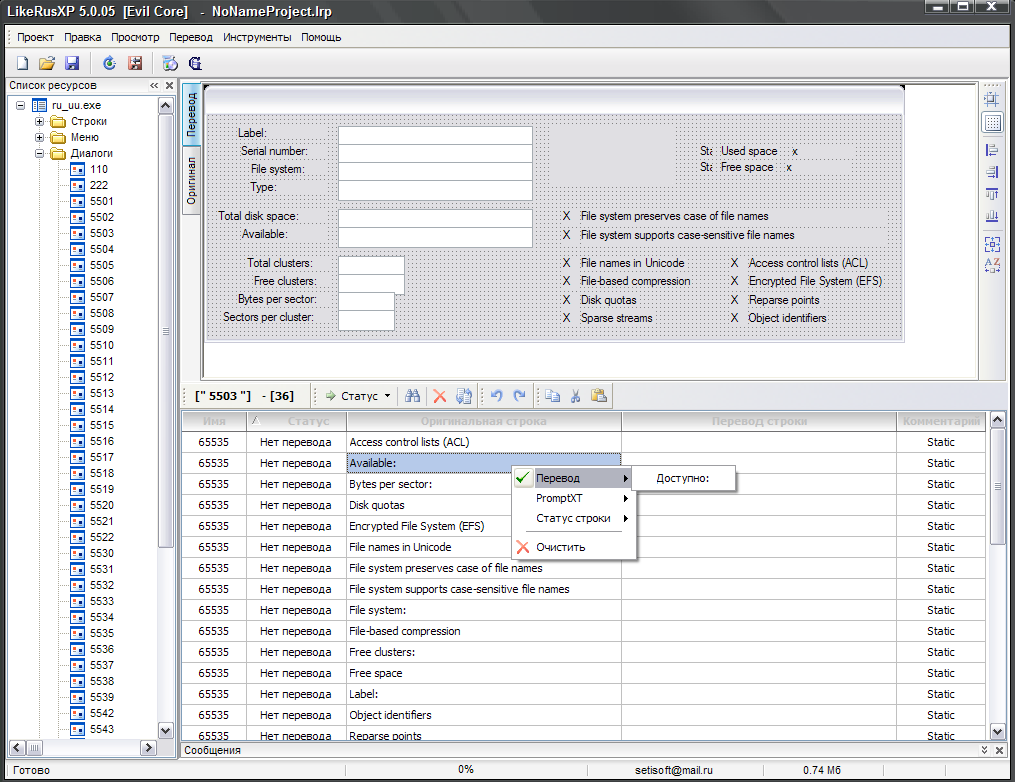Align controls to the bottom edge

pos(992,216)
